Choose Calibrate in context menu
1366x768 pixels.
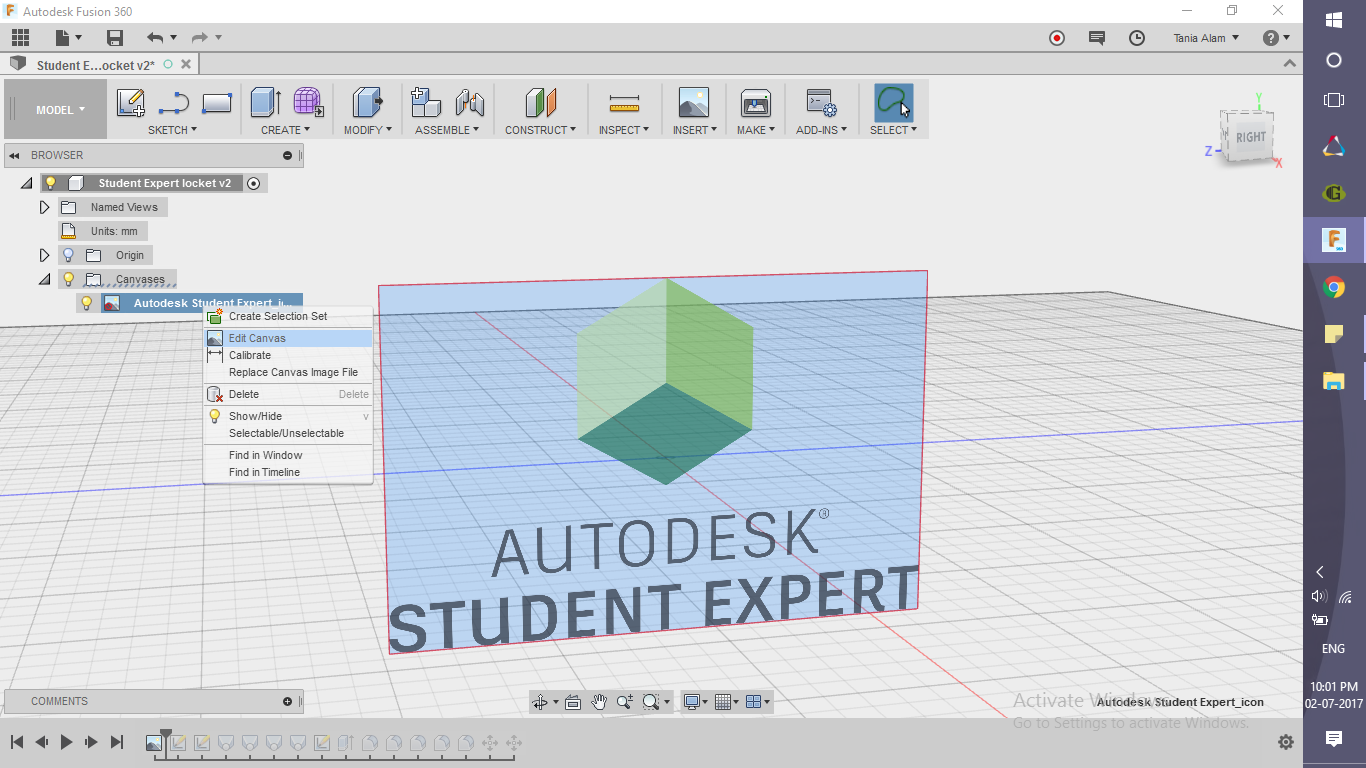tap(288, 355)
